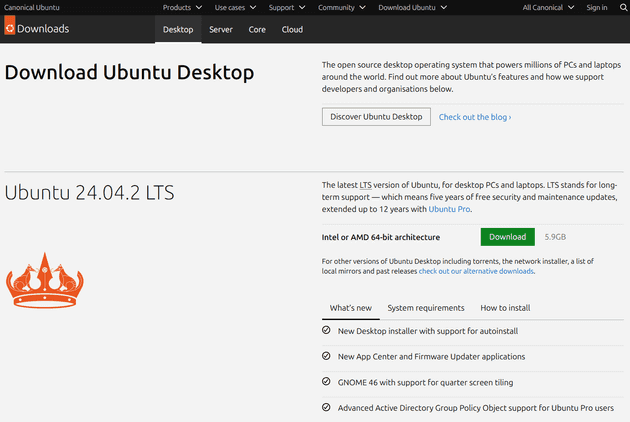Image resolution: width=630 pixels, height=422 pixels.
Task: Click the Downloads title link
Action: [43, 29]
